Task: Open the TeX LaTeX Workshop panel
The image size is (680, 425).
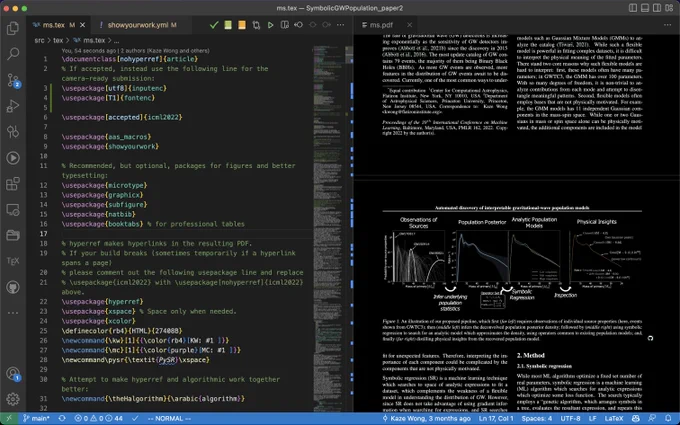Action: [x=13, y=261]
